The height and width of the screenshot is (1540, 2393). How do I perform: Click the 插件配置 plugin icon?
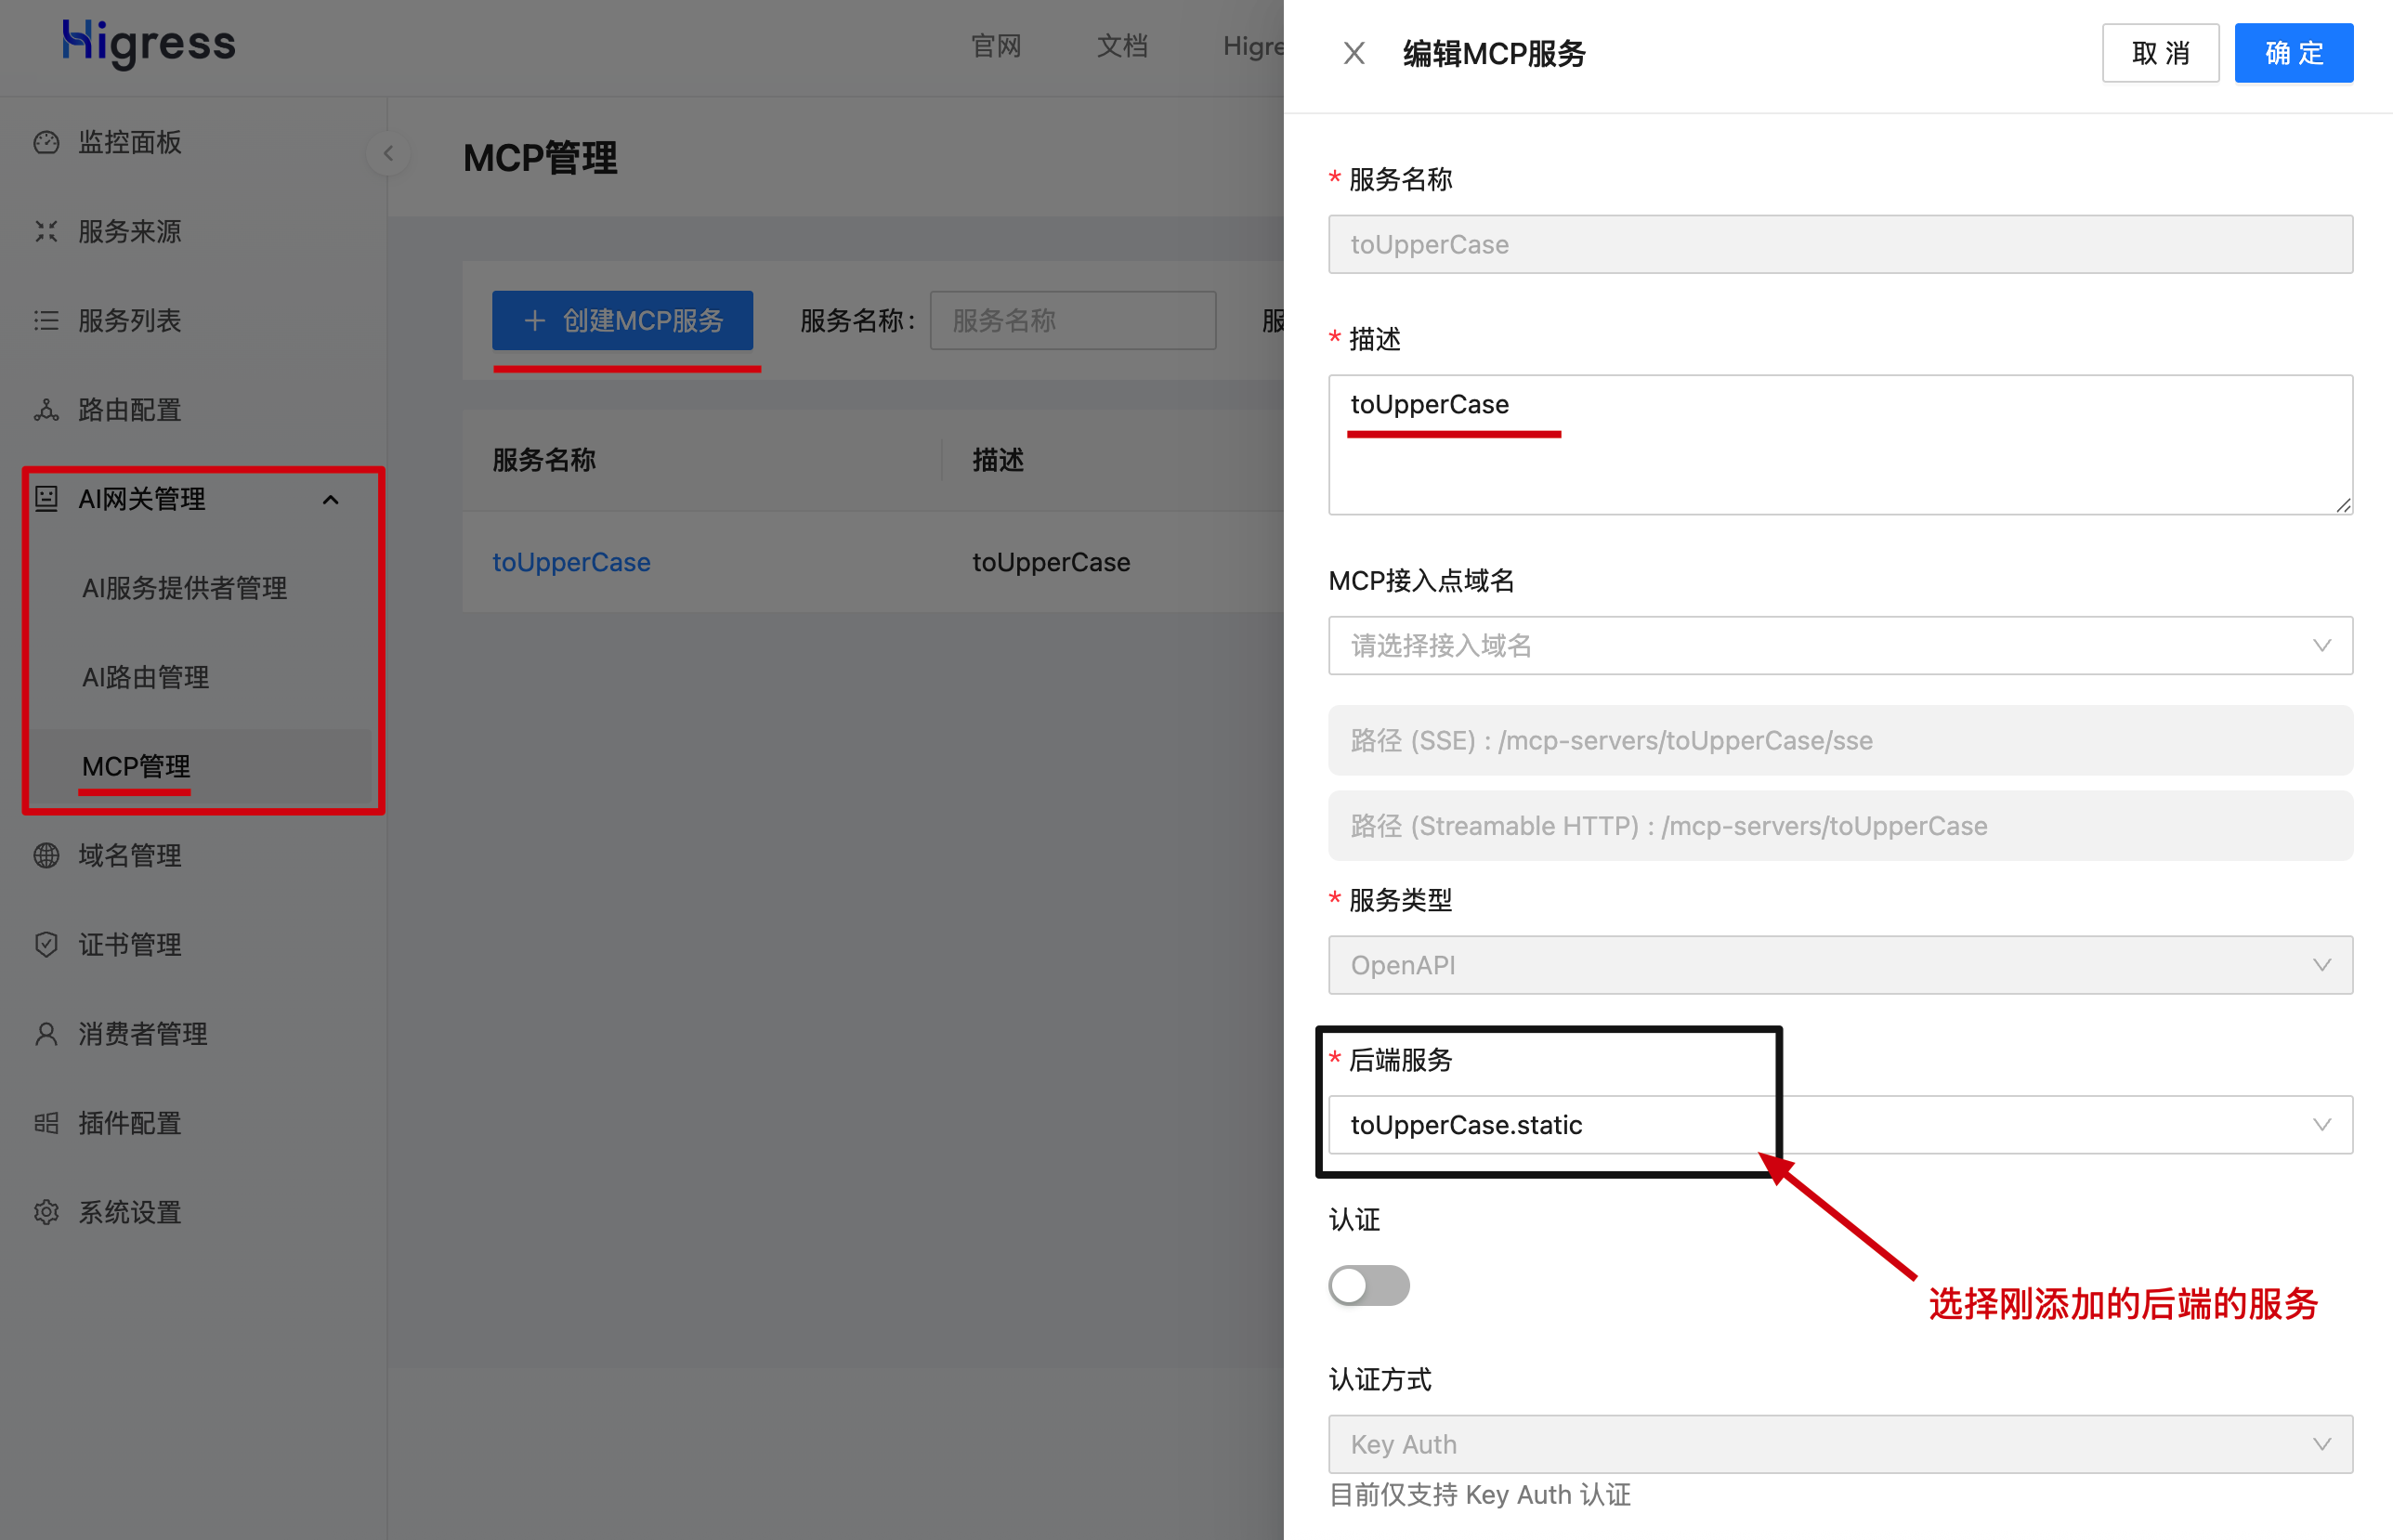46,1124
